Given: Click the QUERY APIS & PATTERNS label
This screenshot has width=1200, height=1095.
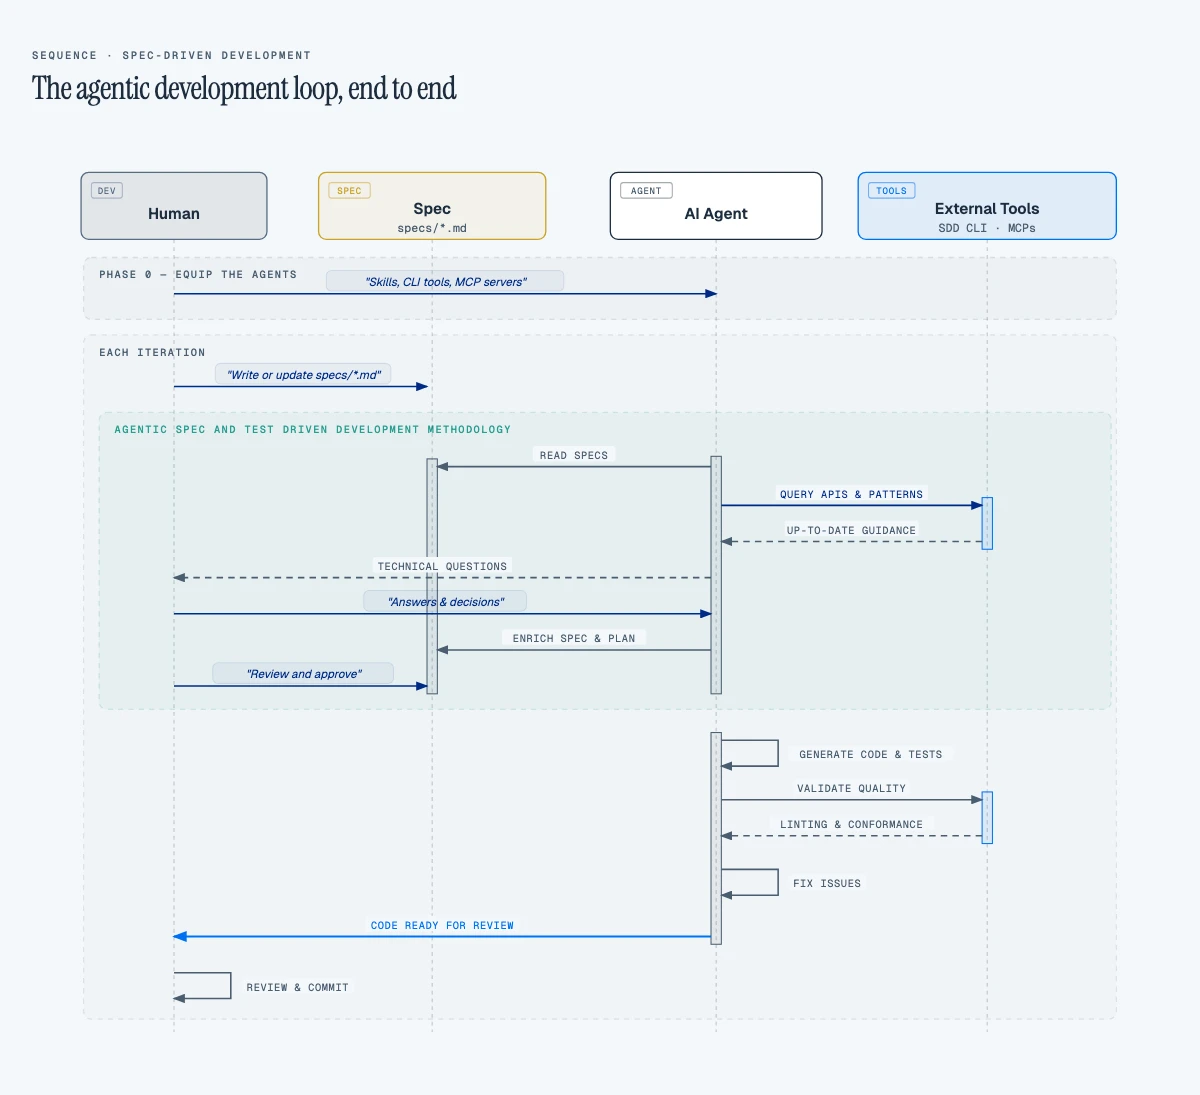Looking at the screenshot, I should click(x=851, y=494).
